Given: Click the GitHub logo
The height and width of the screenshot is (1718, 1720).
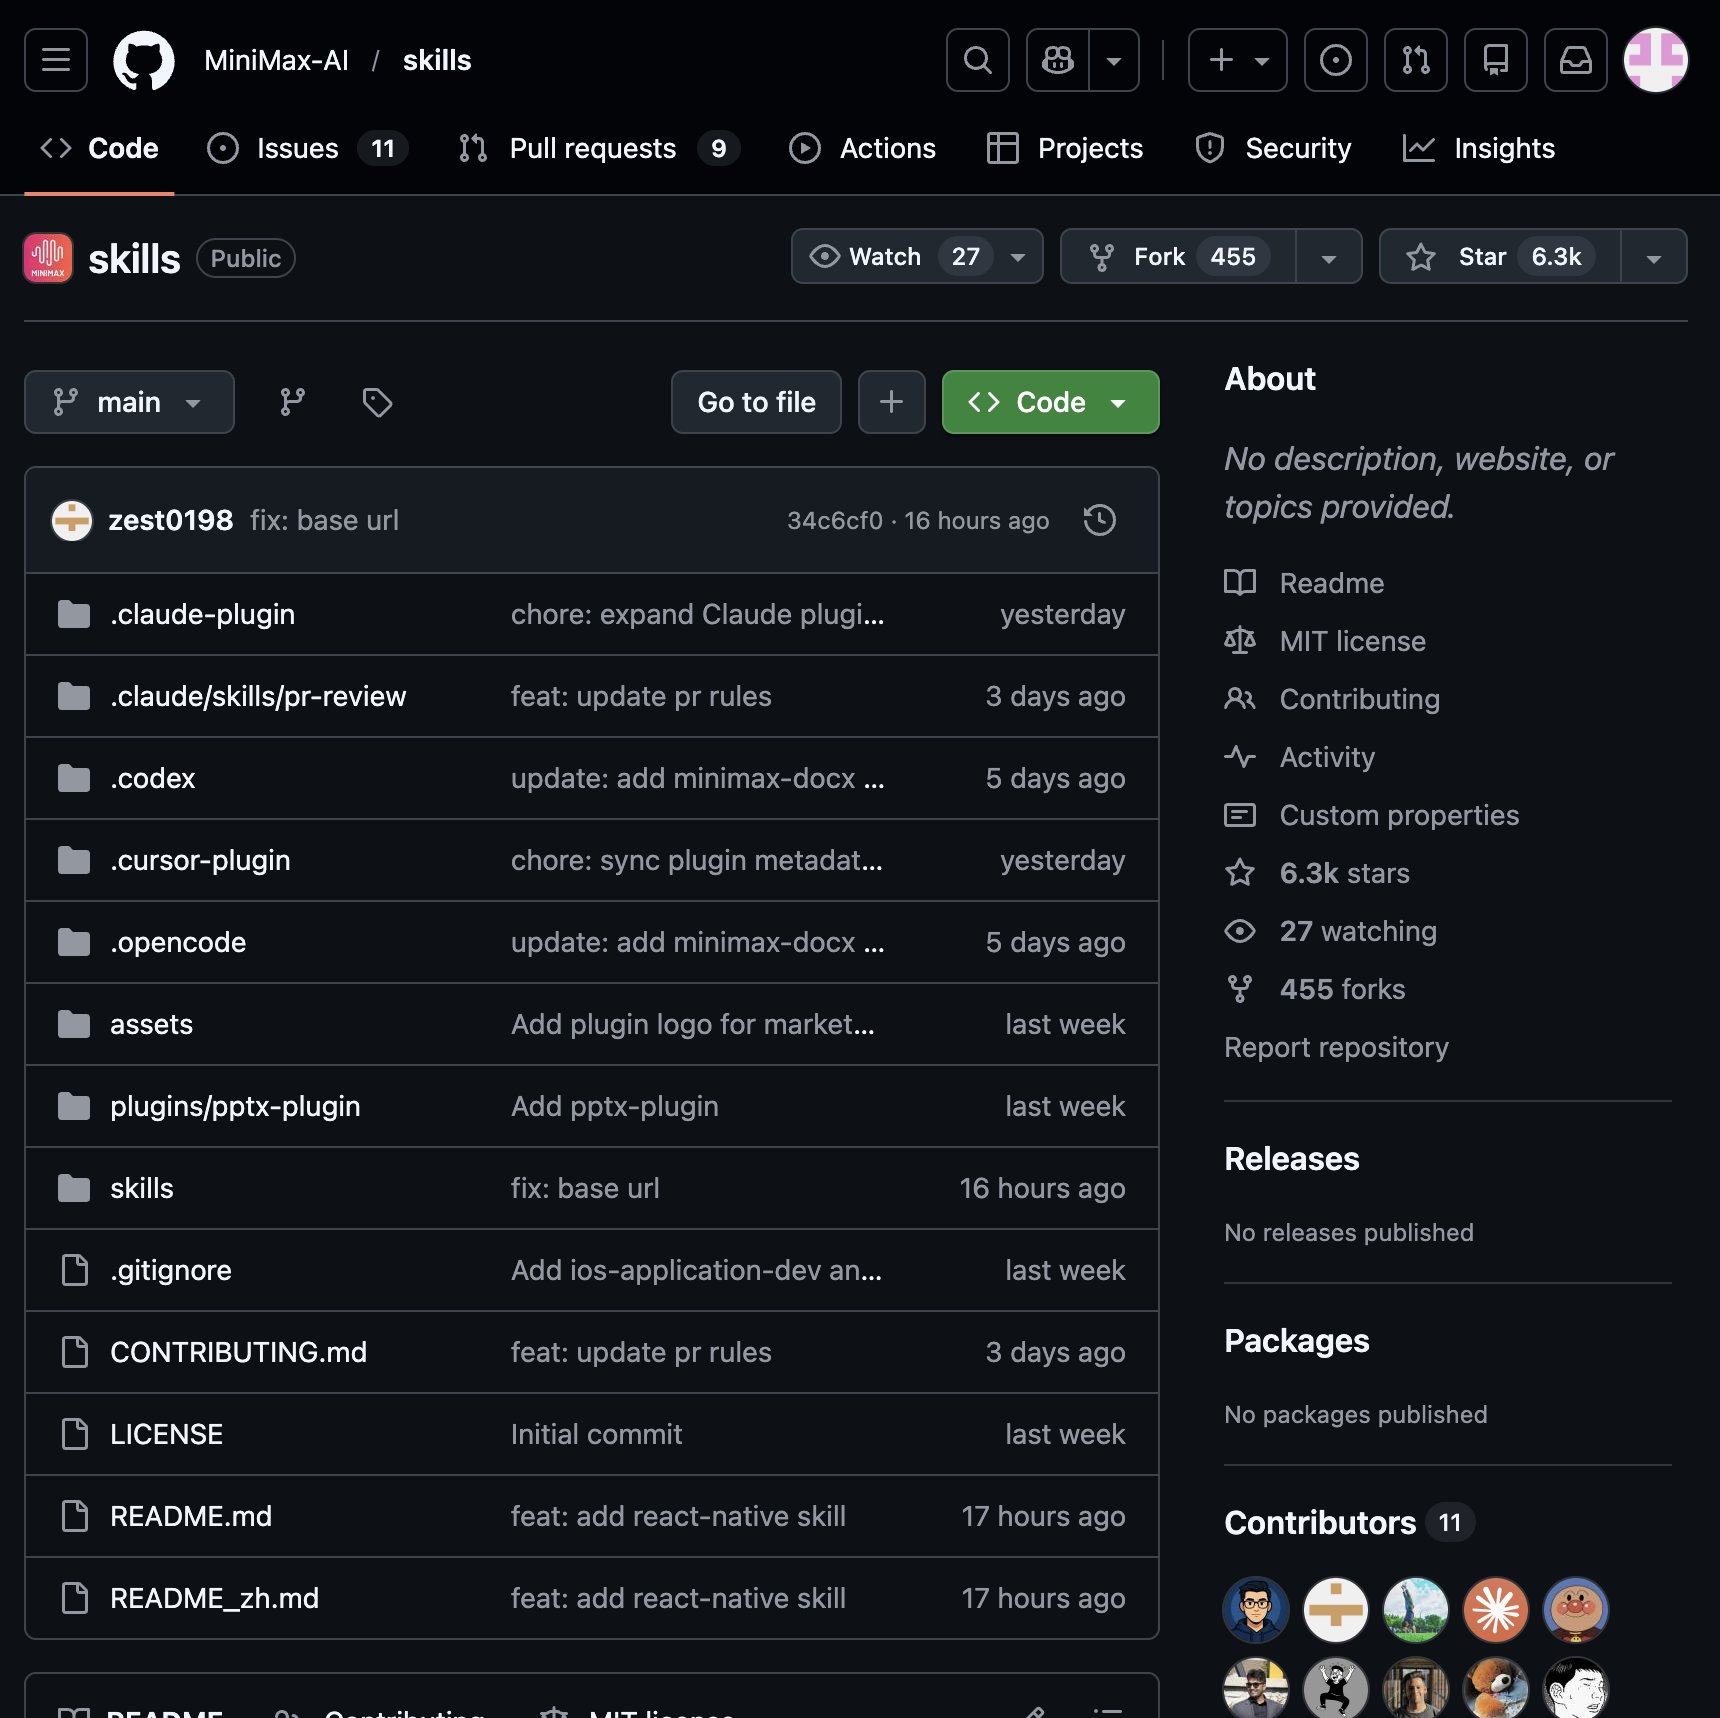Looking at the screenshot, I should (x=146, y=60).
